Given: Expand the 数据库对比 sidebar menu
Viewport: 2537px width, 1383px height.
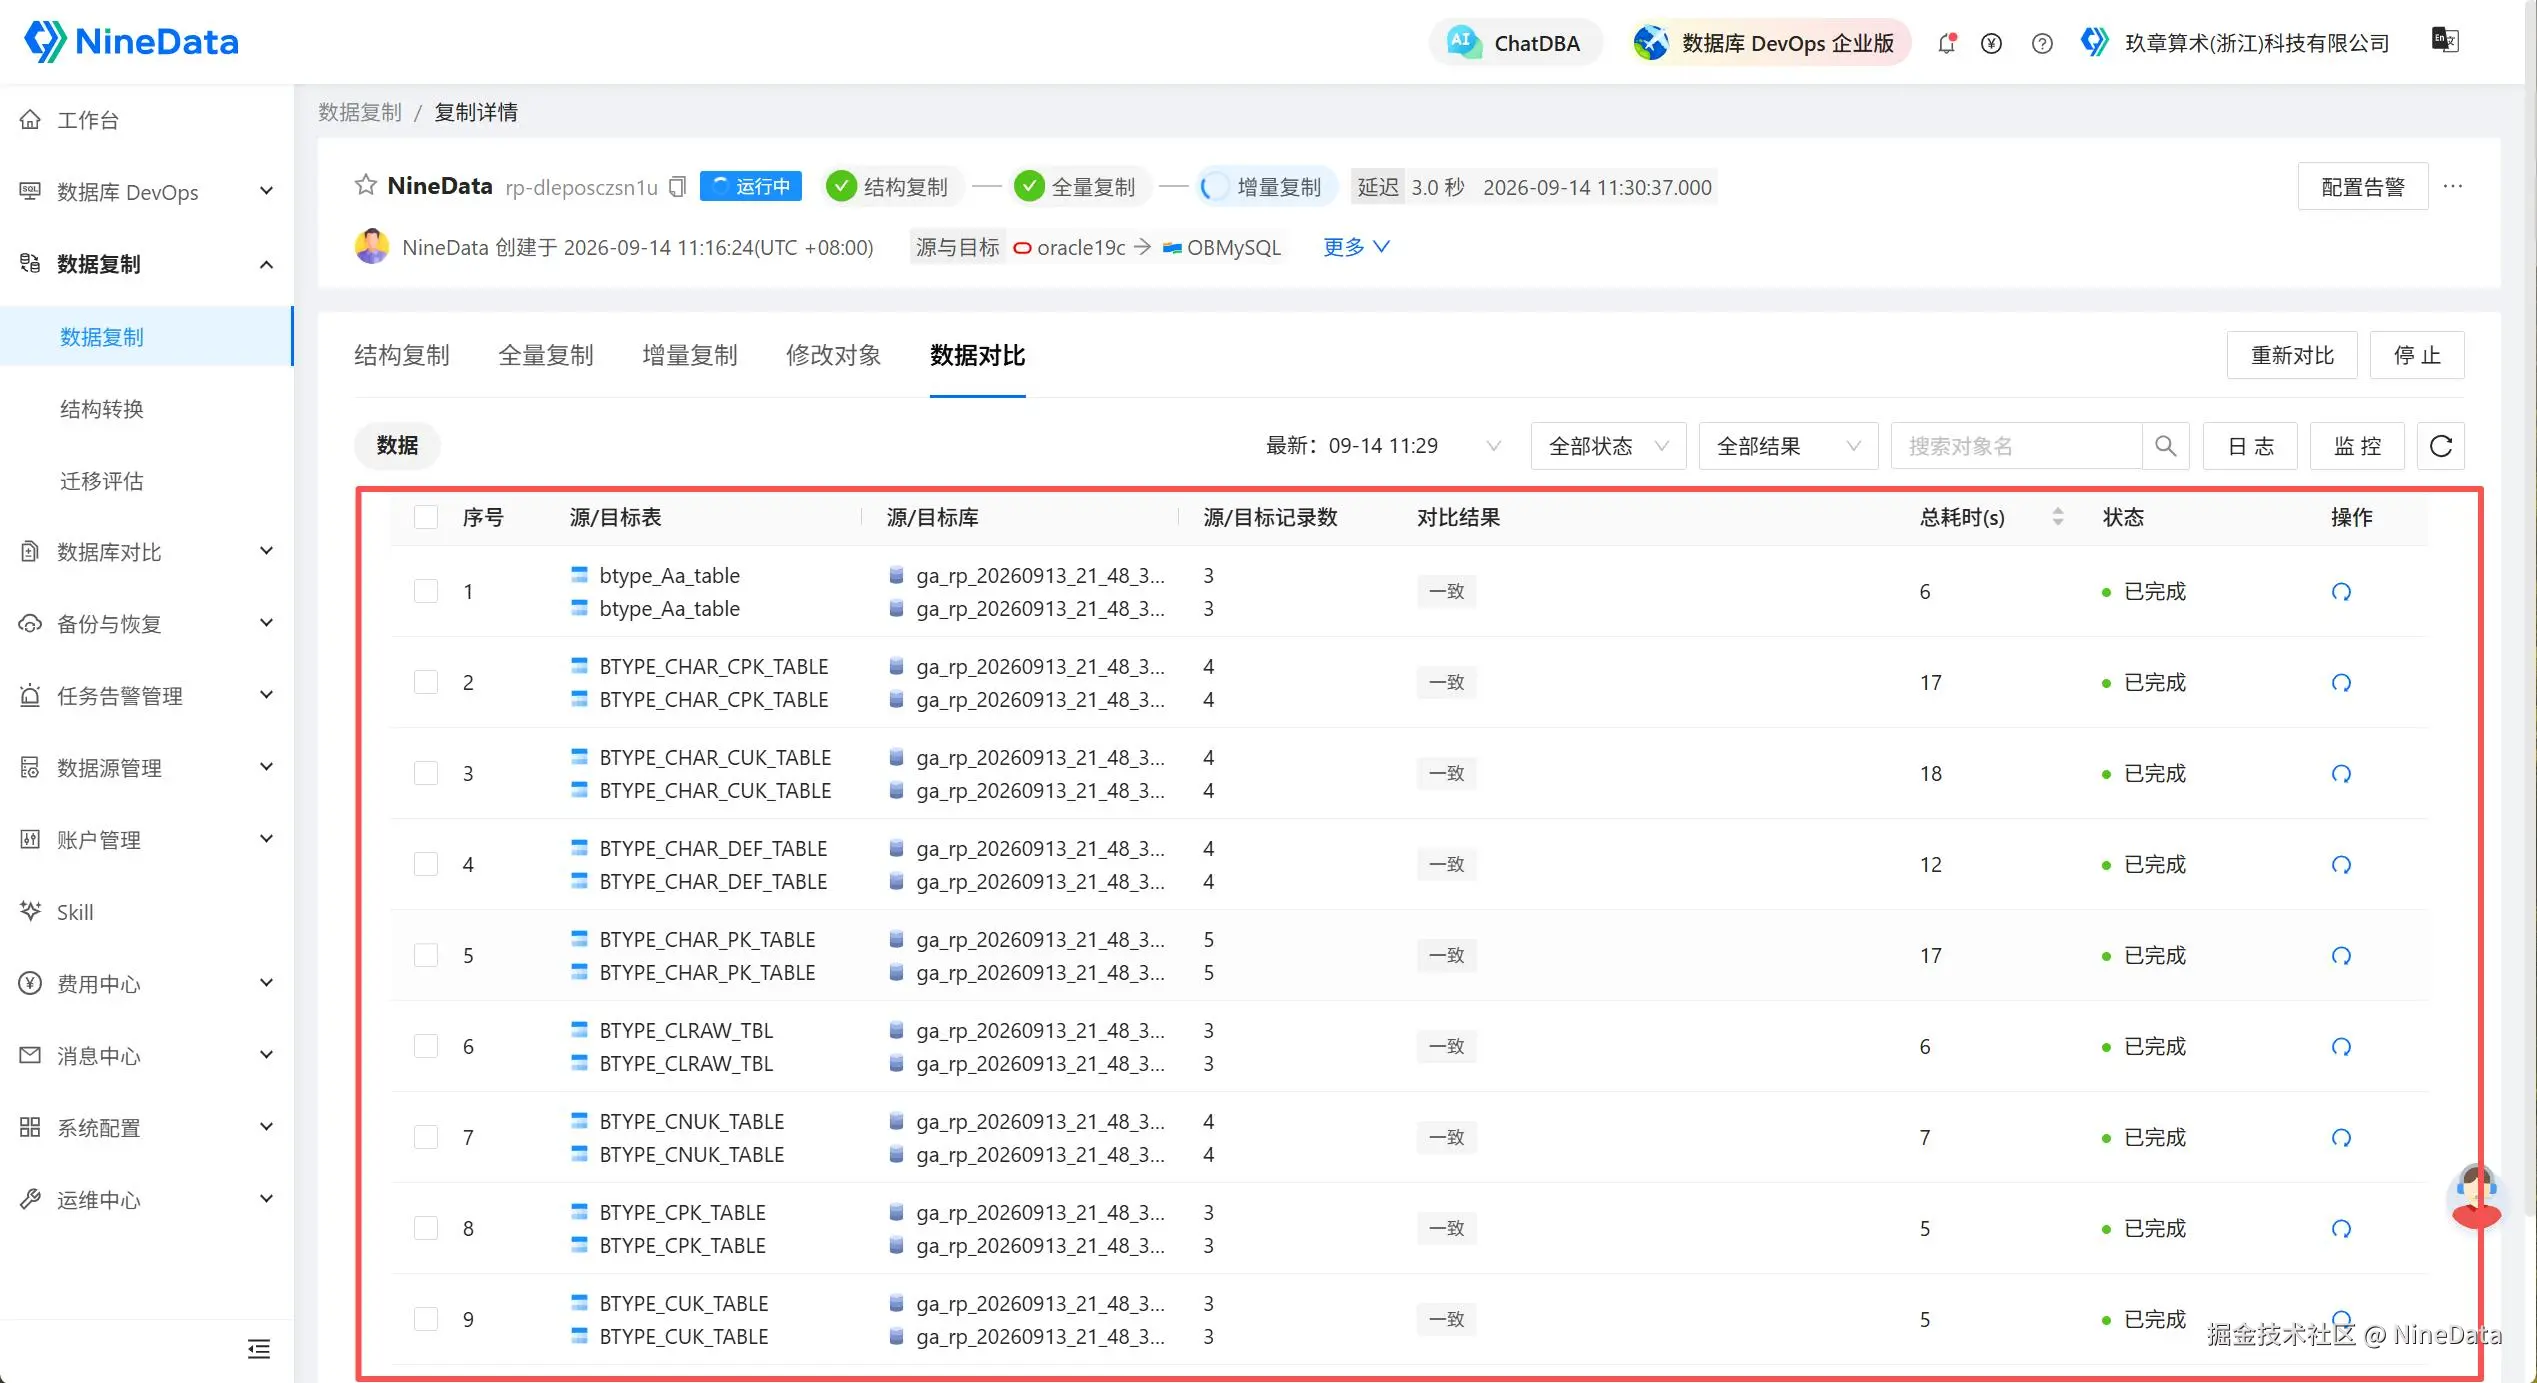Looking at the screenshot, I should 146,552.
